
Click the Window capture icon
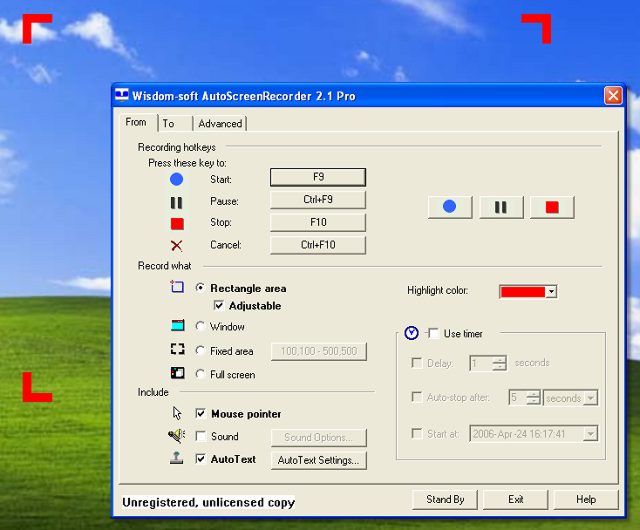[178, 325]
